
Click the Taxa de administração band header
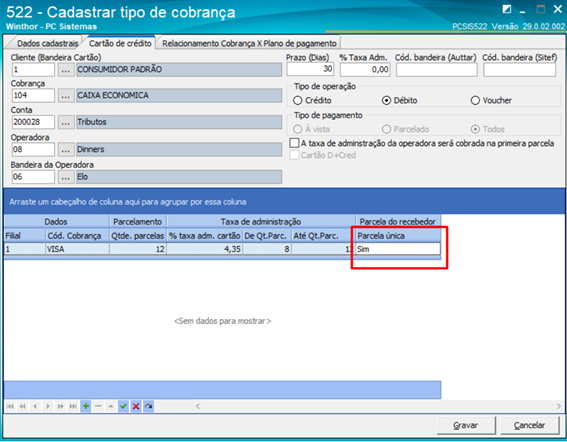click(261, 222)
